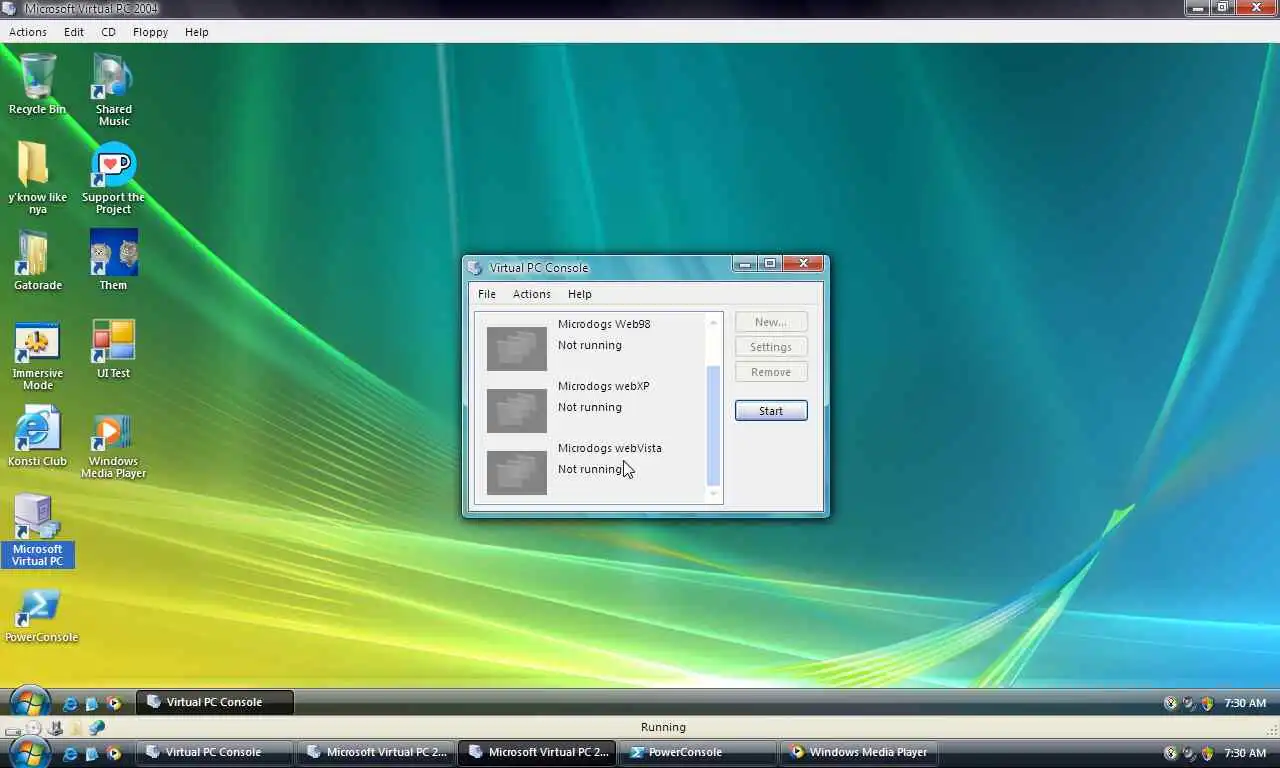
Task: Open the CD menu
Action: [x=108, y=32]
